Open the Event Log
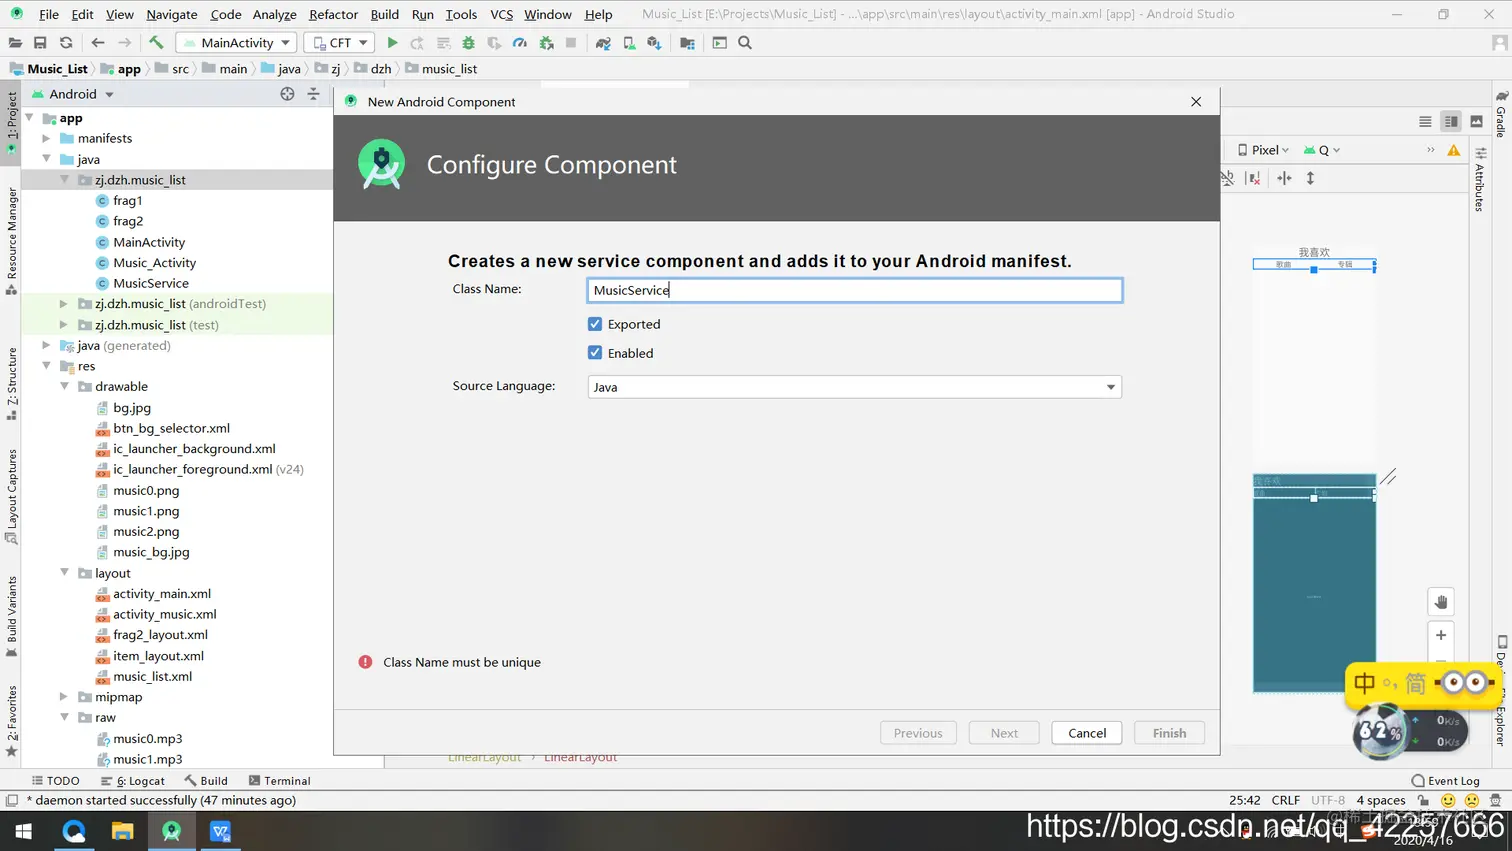Image resolution: width=1512 pixels, height=851 pixels. click(x=1445, y=781)
